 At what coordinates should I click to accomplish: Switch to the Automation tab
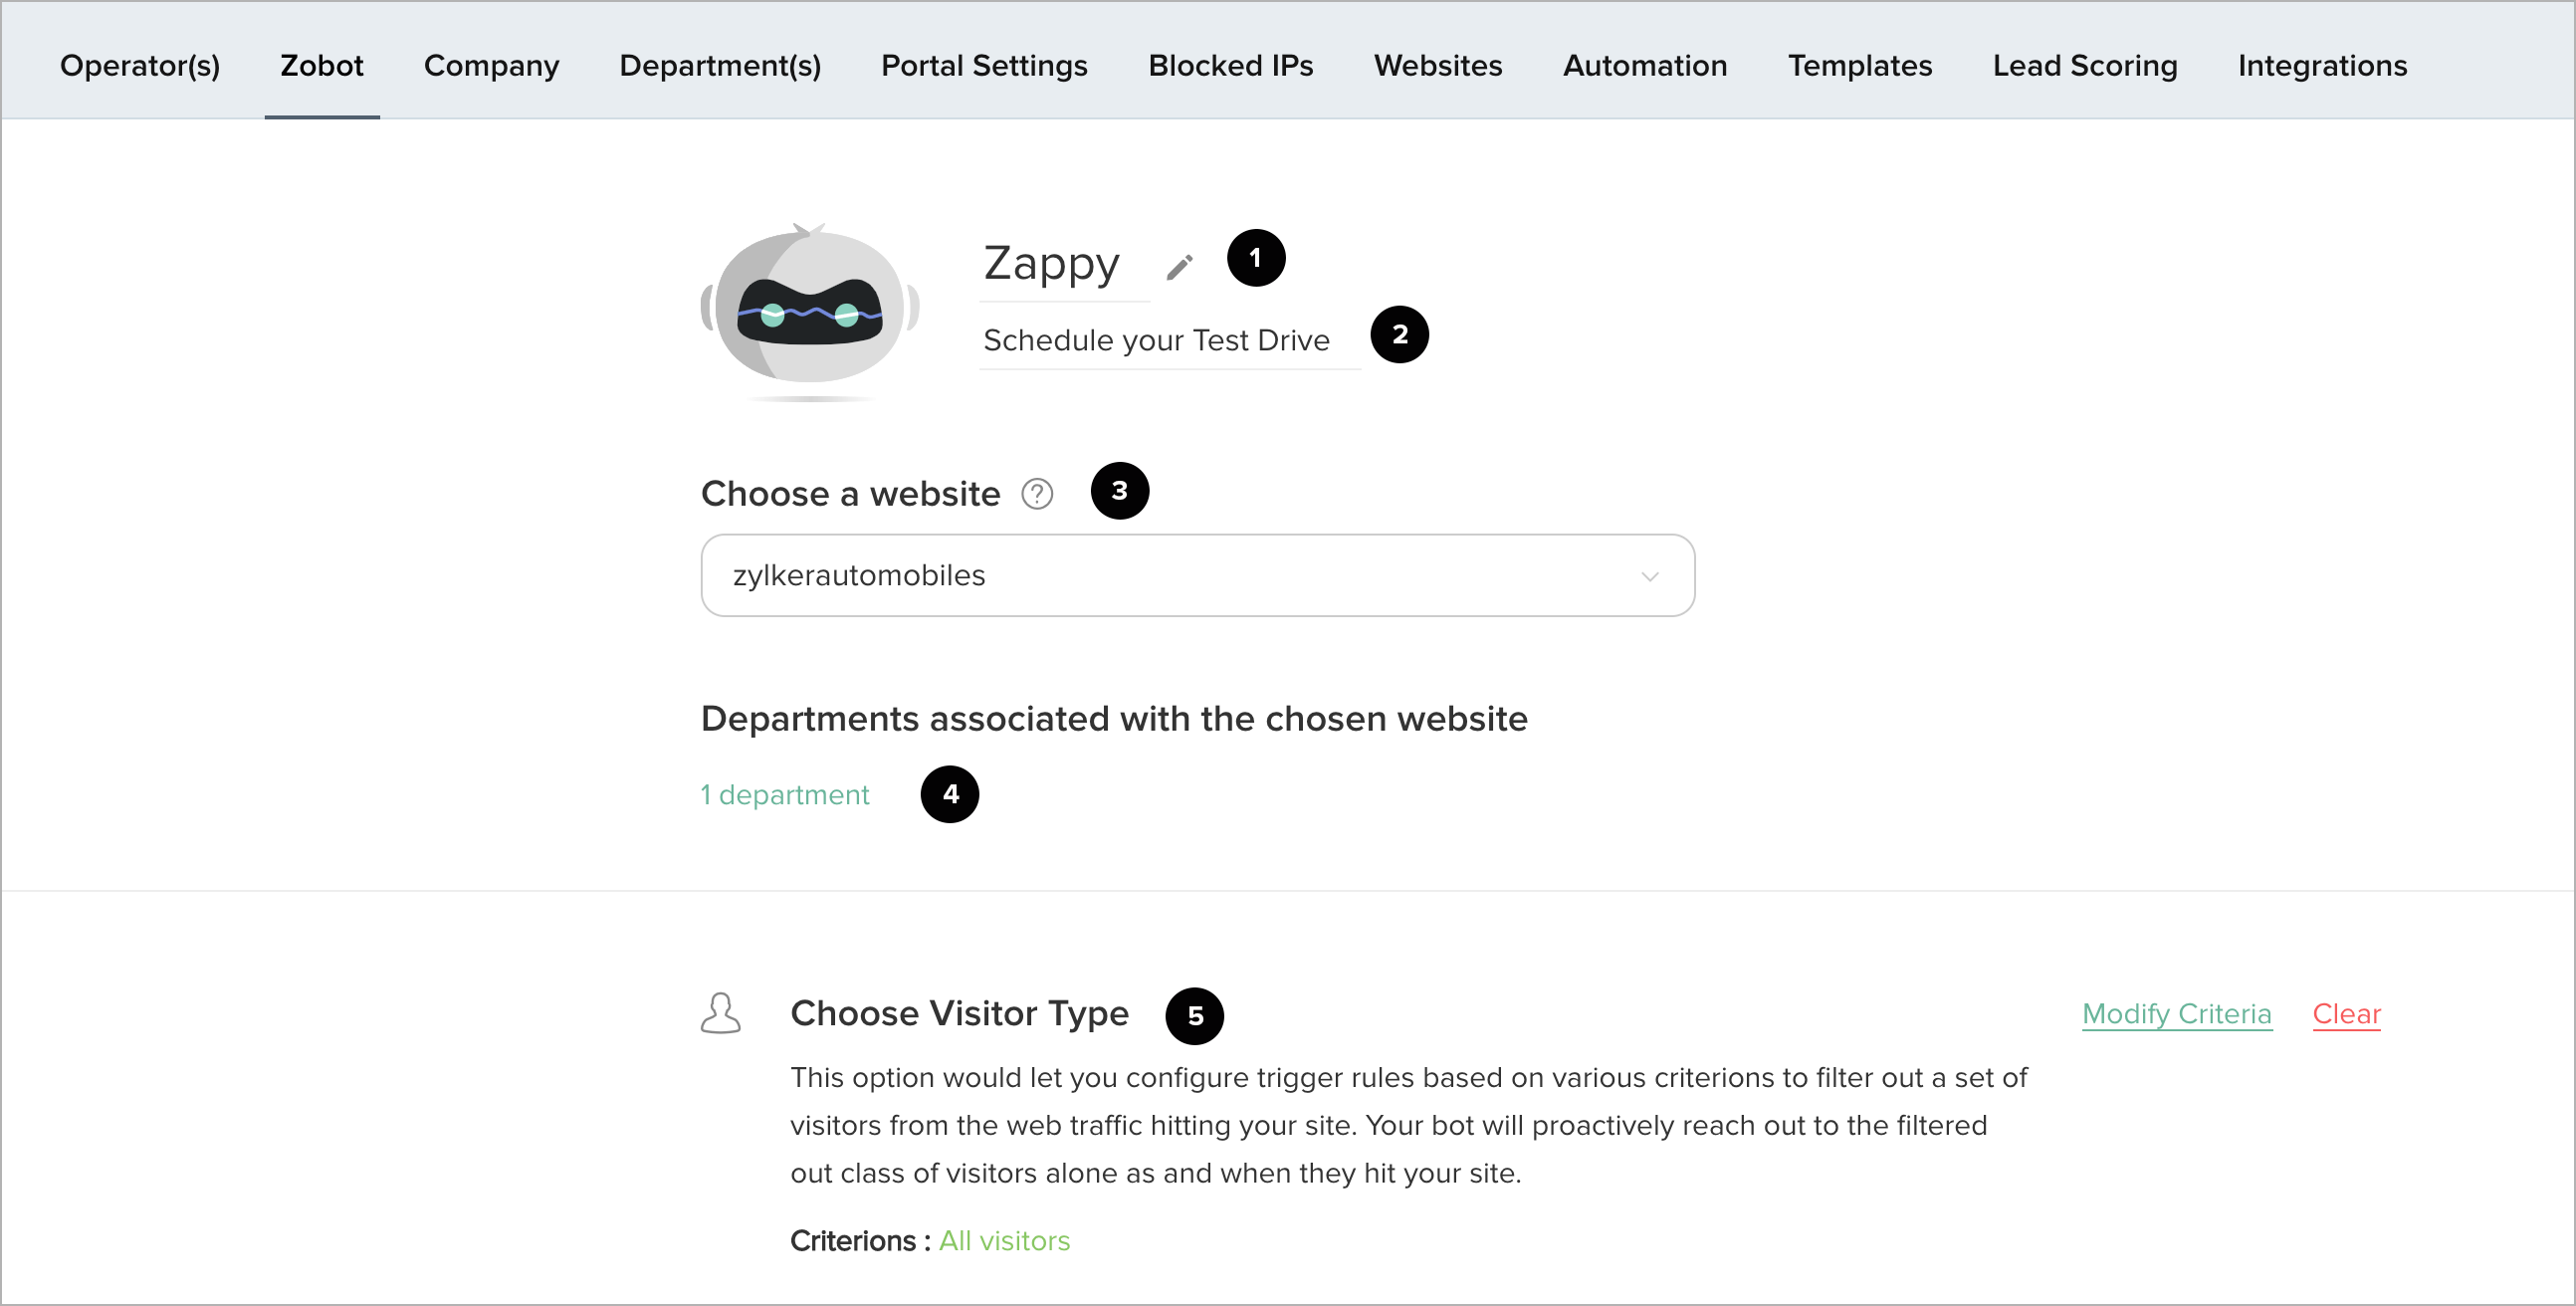(1645, 65)
